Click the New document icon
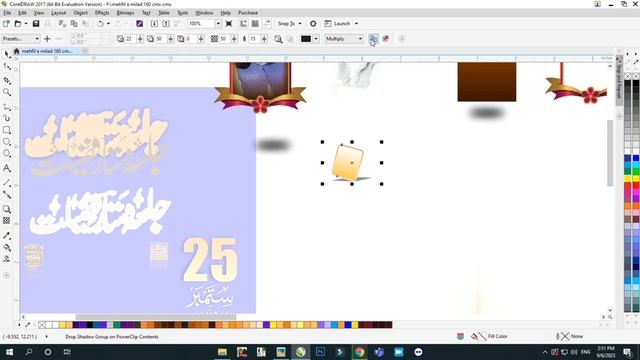 pos(6,24)
